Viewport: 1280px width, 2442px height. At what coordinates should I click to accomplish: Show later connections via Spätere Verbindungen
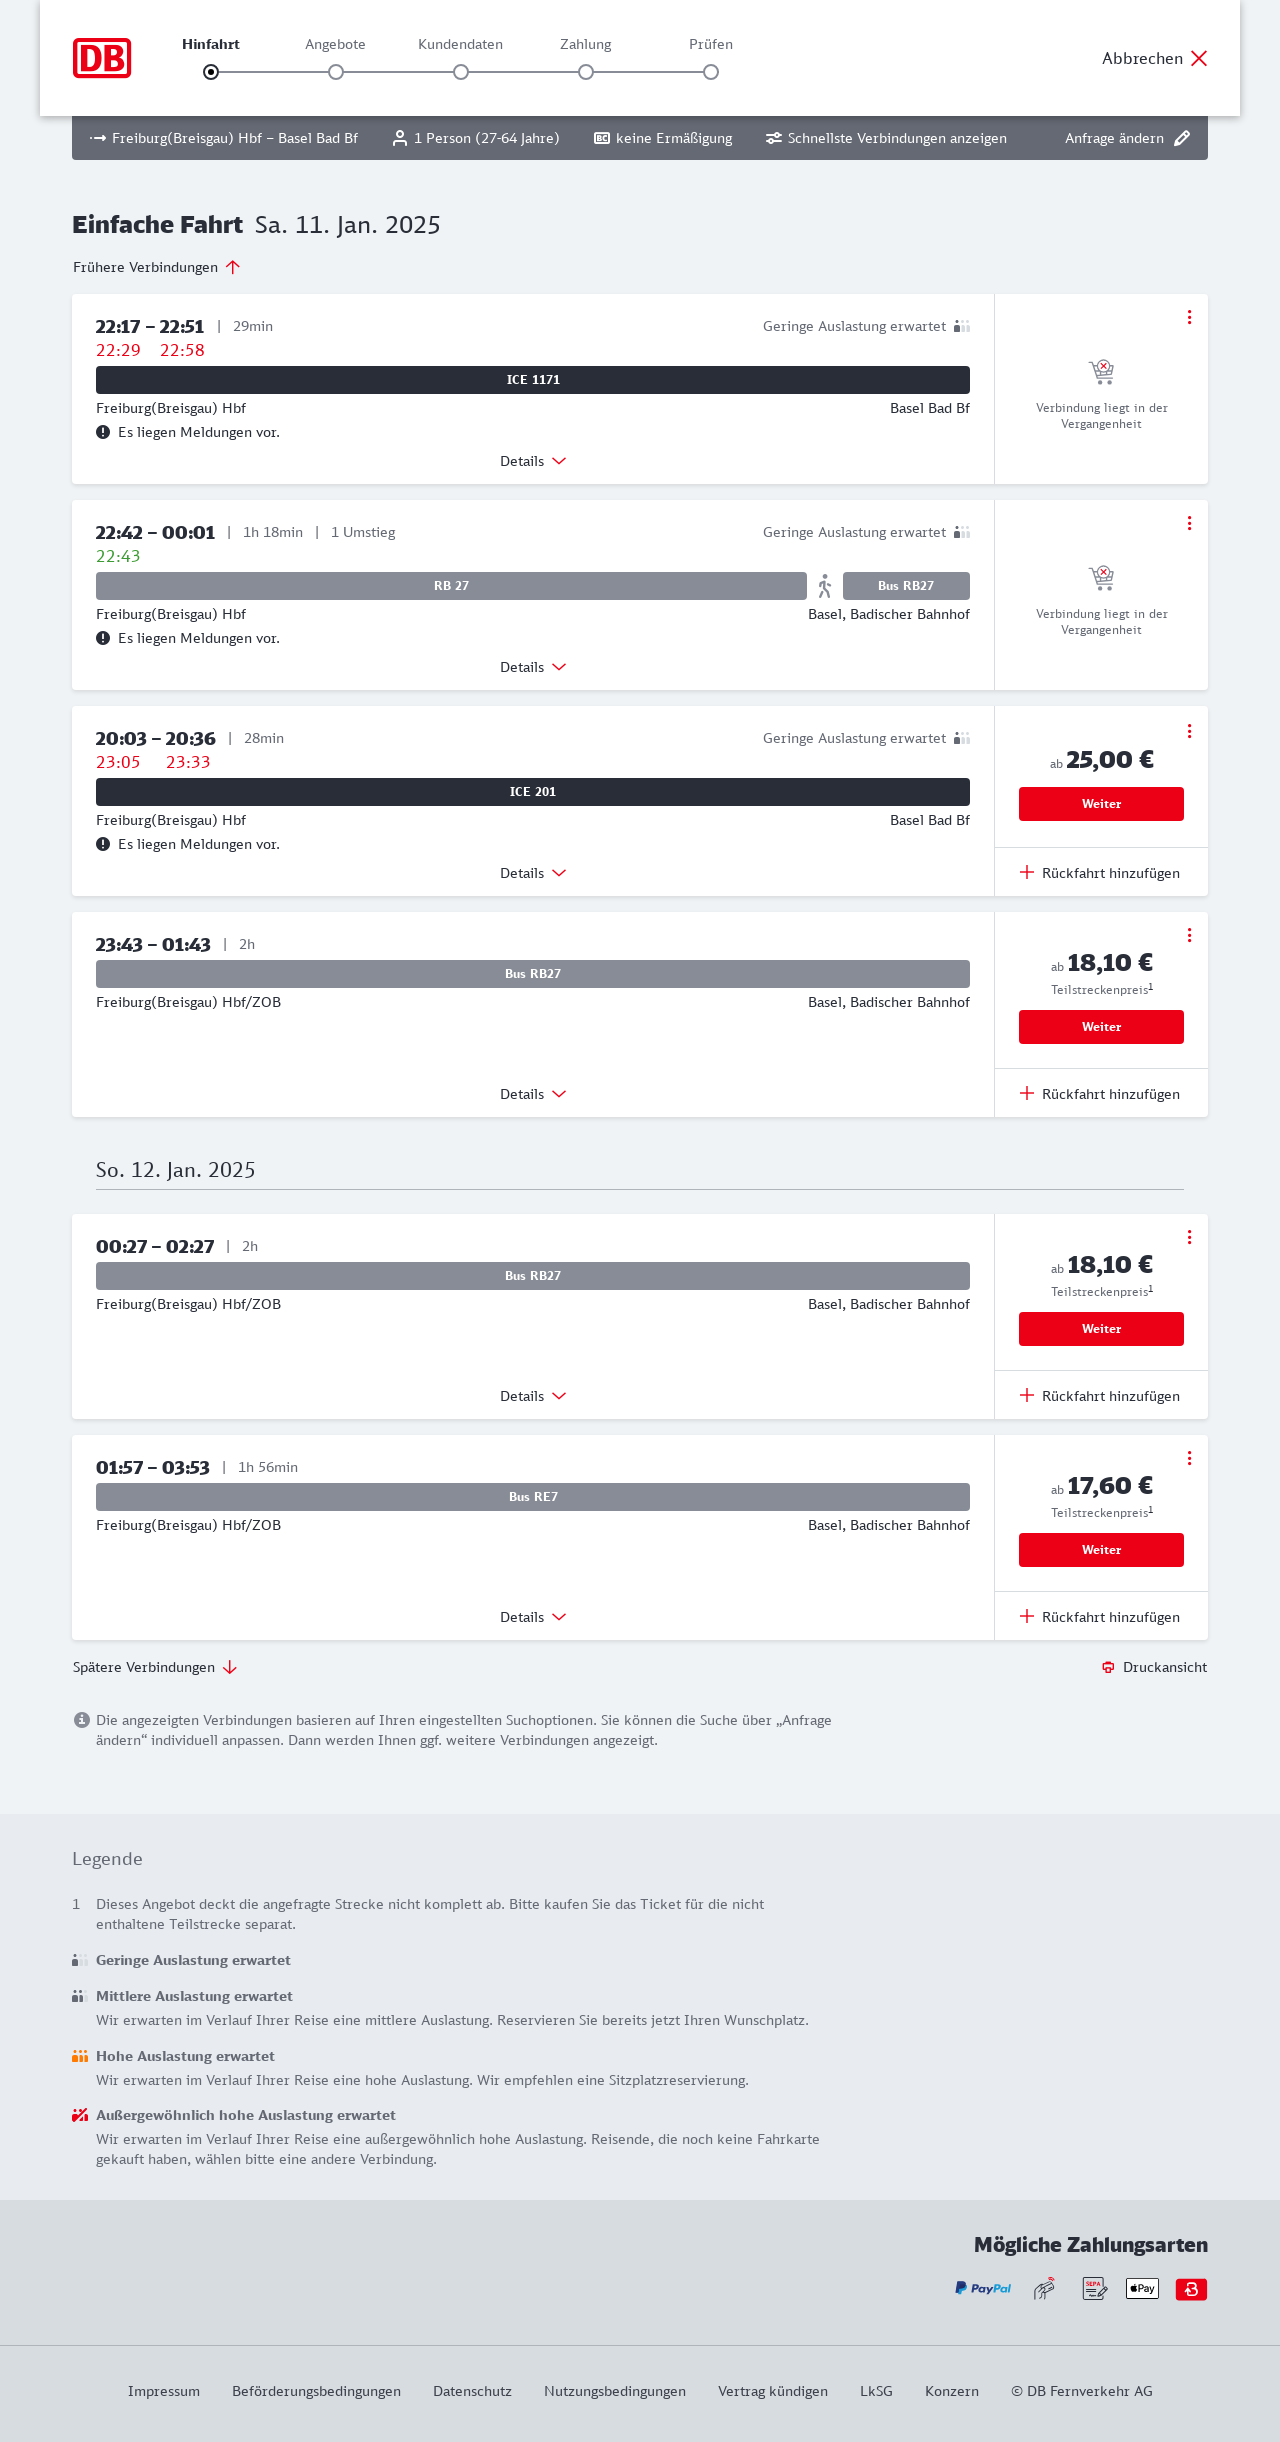154,1667
